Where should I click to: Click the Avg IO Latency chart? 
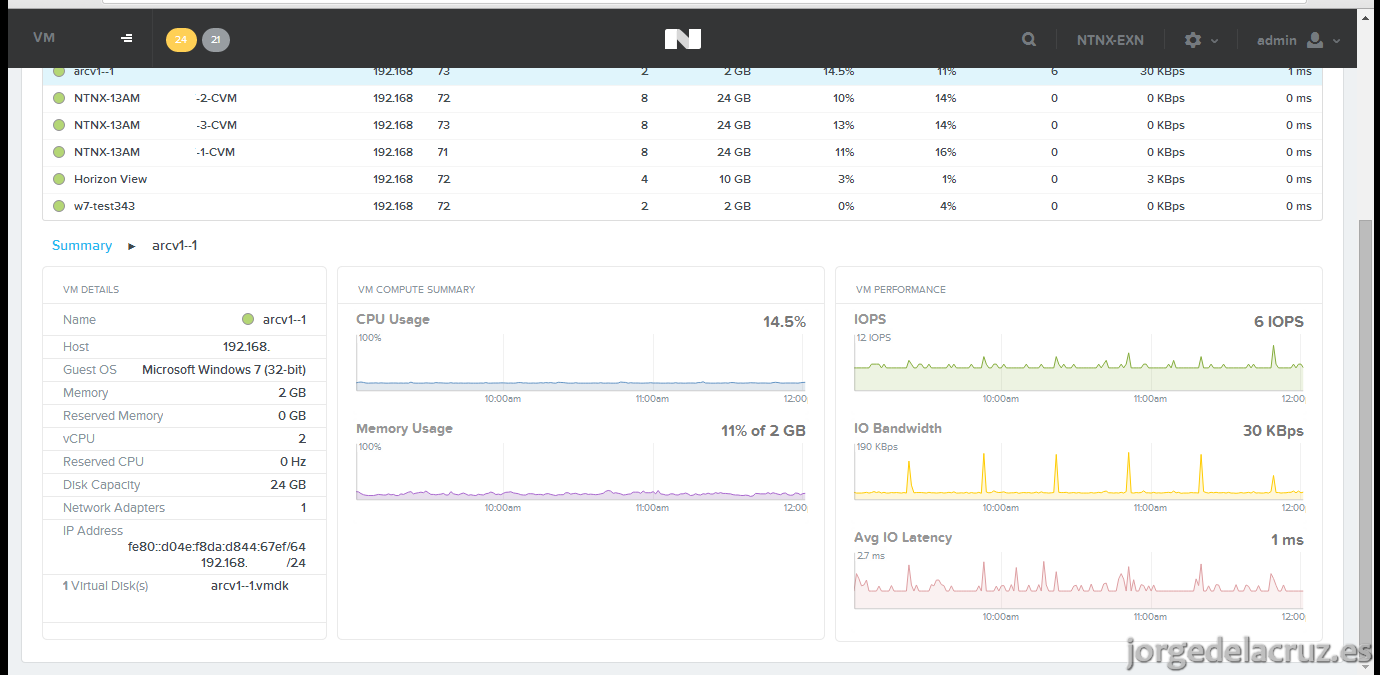(1079, 580)
